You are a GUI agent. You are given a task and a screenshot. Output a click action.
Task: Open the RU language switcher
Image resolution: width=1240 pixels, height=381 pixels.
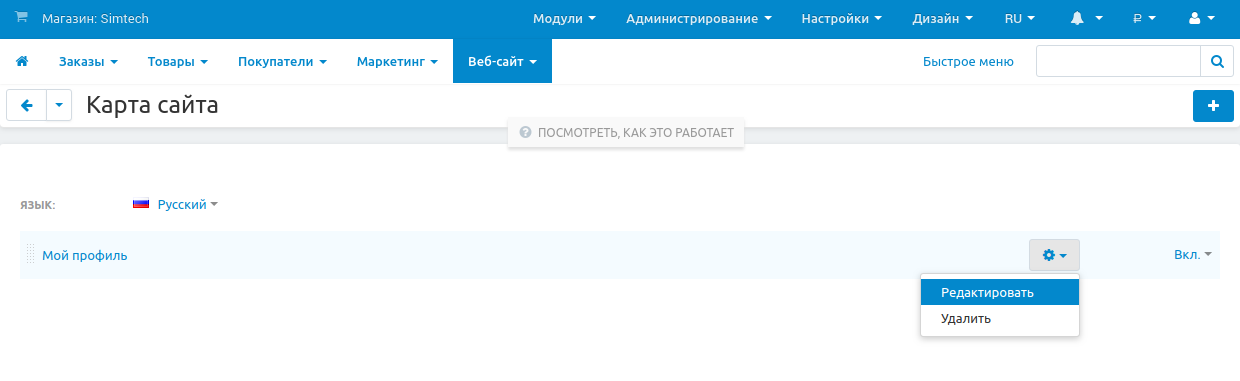(x=1019, y=19)
